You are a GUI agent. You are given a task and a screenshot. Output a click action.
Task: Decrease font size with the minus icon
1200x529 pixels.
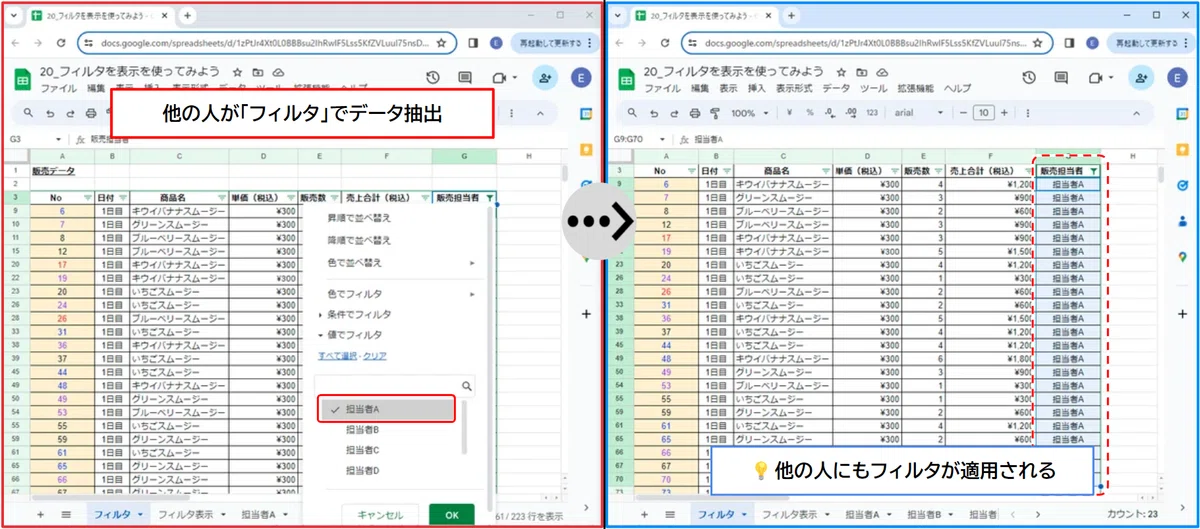coord(966,113)
